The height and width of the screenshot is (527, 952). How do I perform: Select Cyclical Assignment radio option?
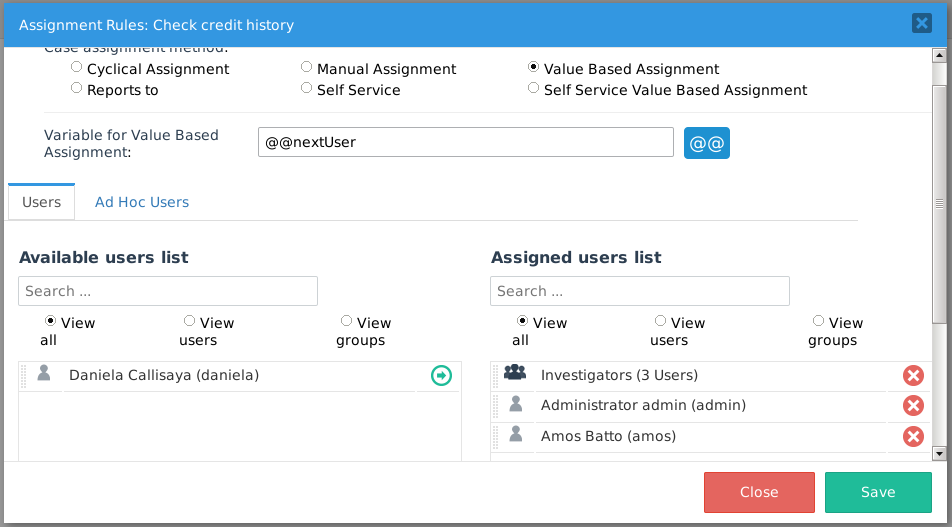[77, 68]
